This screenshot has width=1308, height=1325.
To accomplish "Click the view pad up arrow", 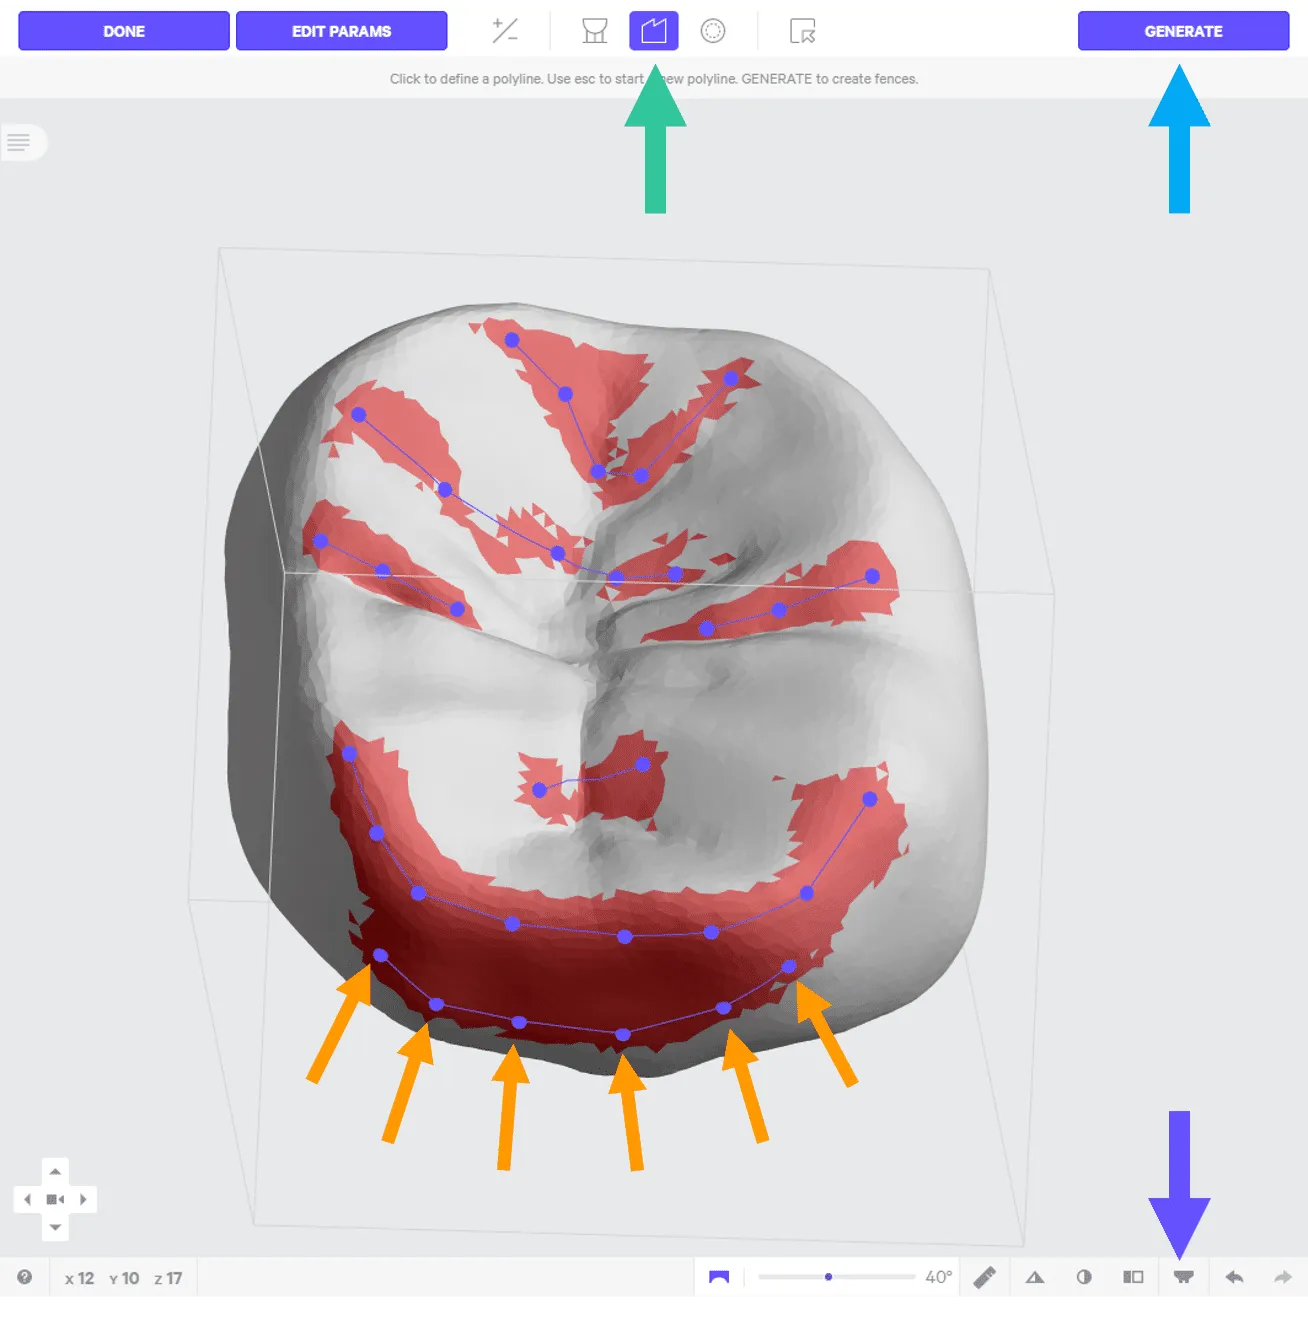I will click(x=55, y=1171).
